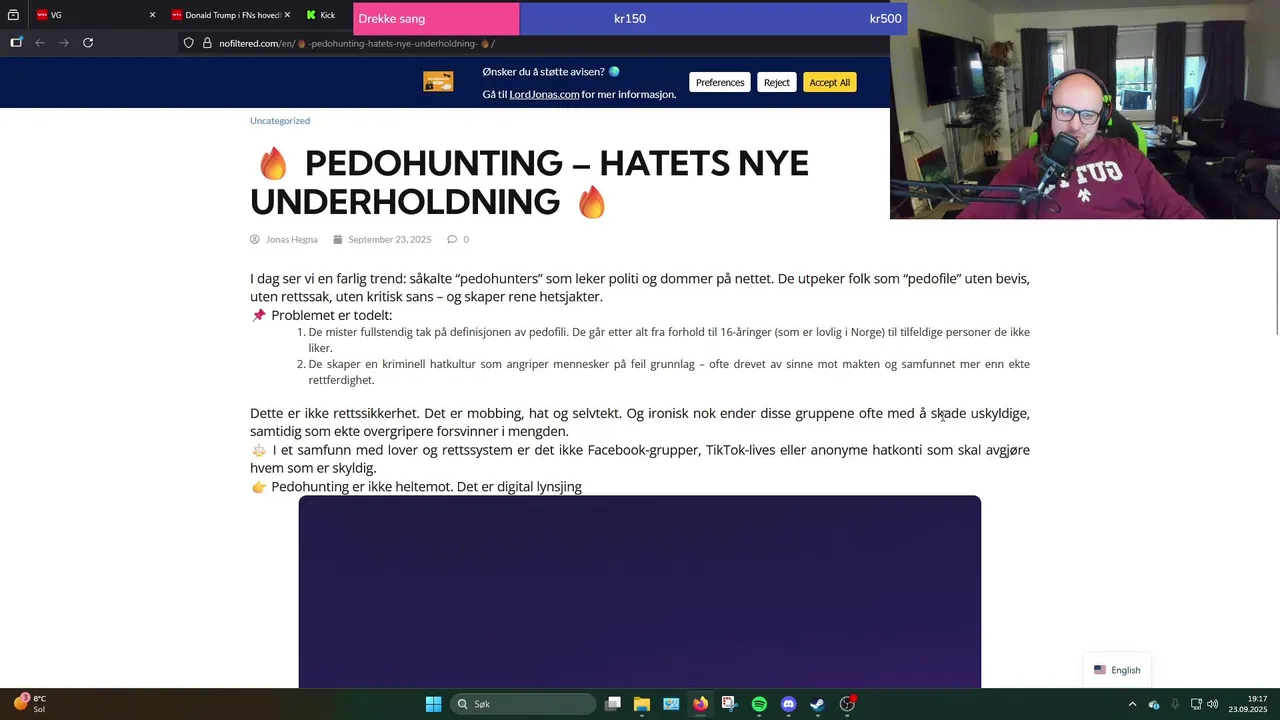Image resolution: width=1280 pixels, height=720 pixels.
Task: Open File Explorer from taskbar
Action: (x=642, y=704)
